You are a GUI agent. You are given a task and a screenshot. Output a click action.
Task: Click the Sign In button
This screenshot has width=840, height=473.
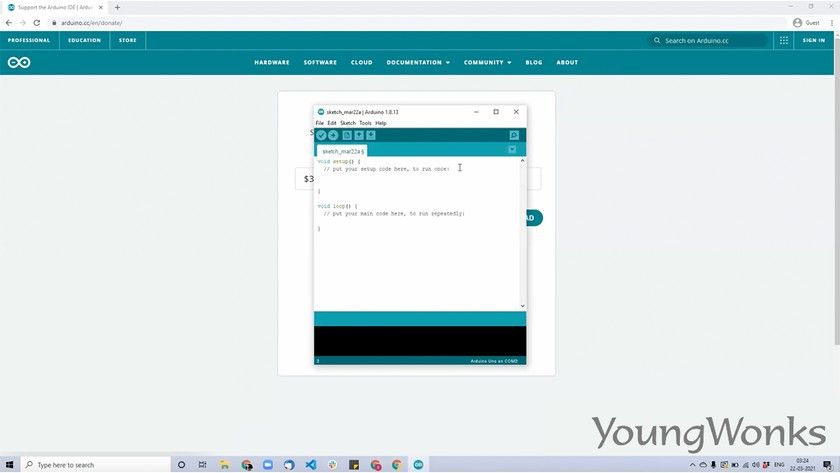click(814, 40)
